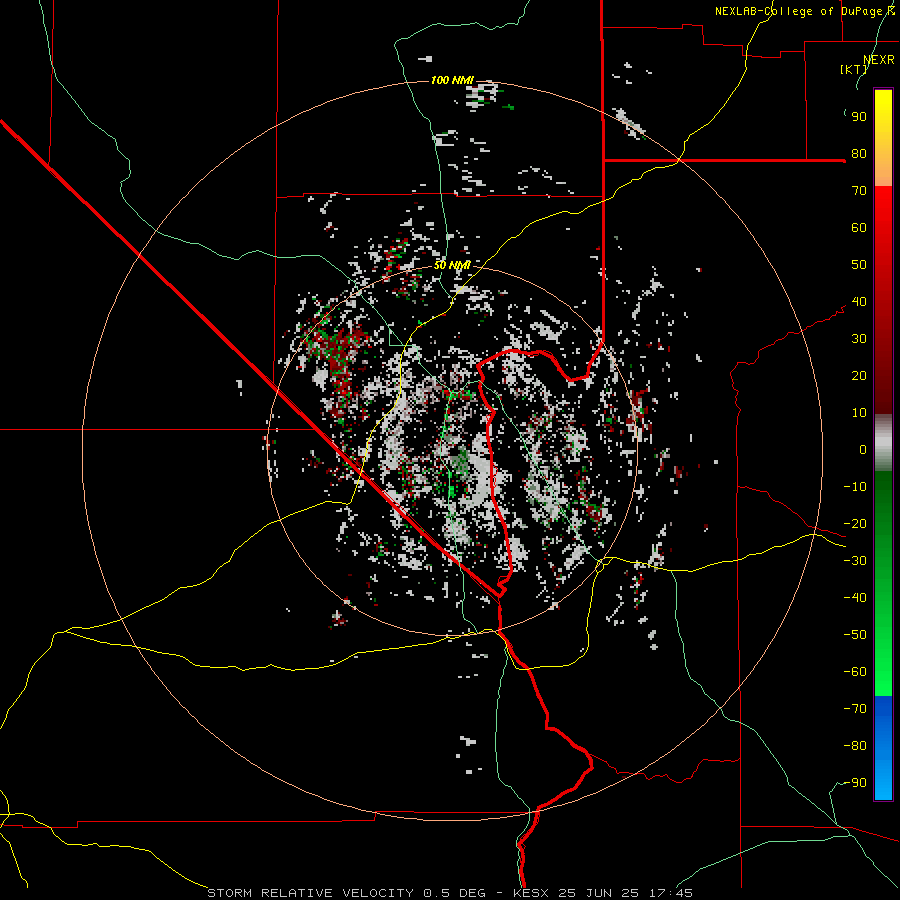Click the NEXR label above the color bar

coord(879,60)
